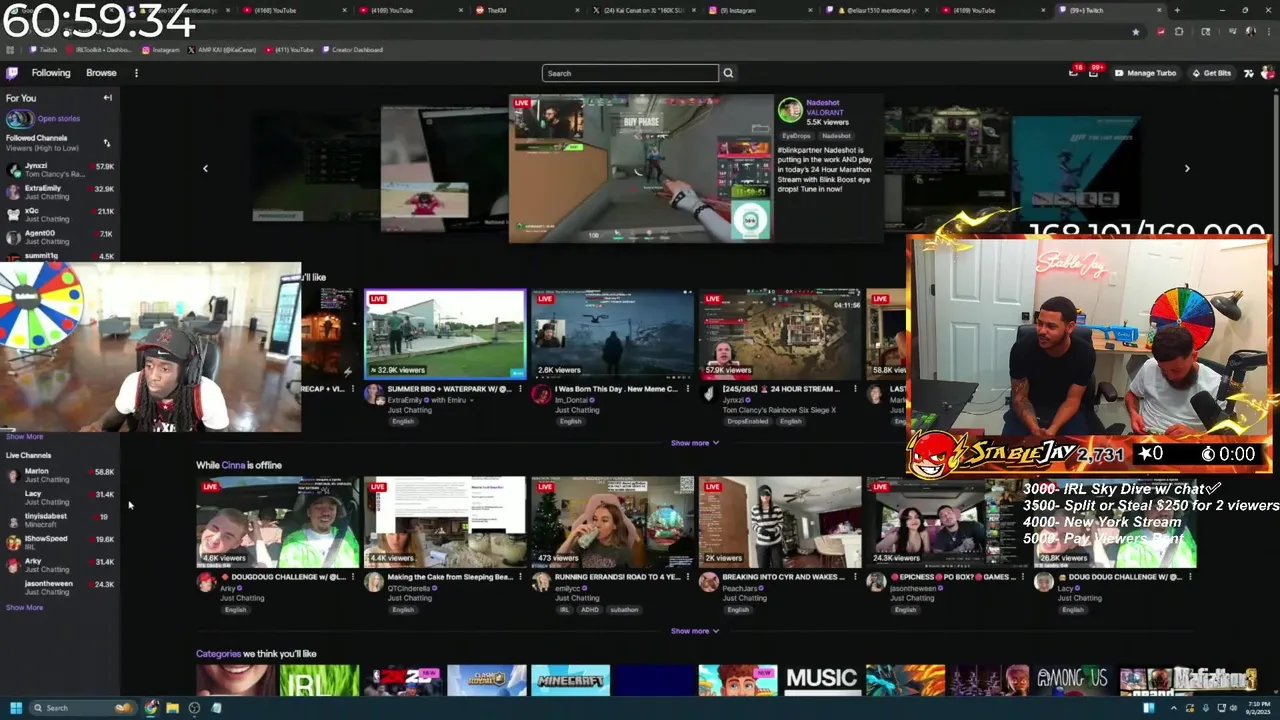This screenshot has width=1280, height=720.
Task: Open the three-dot more menu beside Browse
Action: [x=136, y=73]
